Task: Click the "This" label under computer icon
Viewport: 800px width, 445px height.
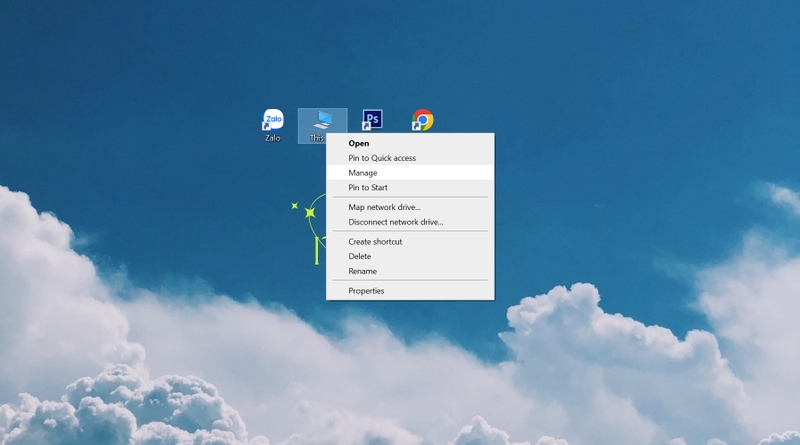Action: click(317, 138)
